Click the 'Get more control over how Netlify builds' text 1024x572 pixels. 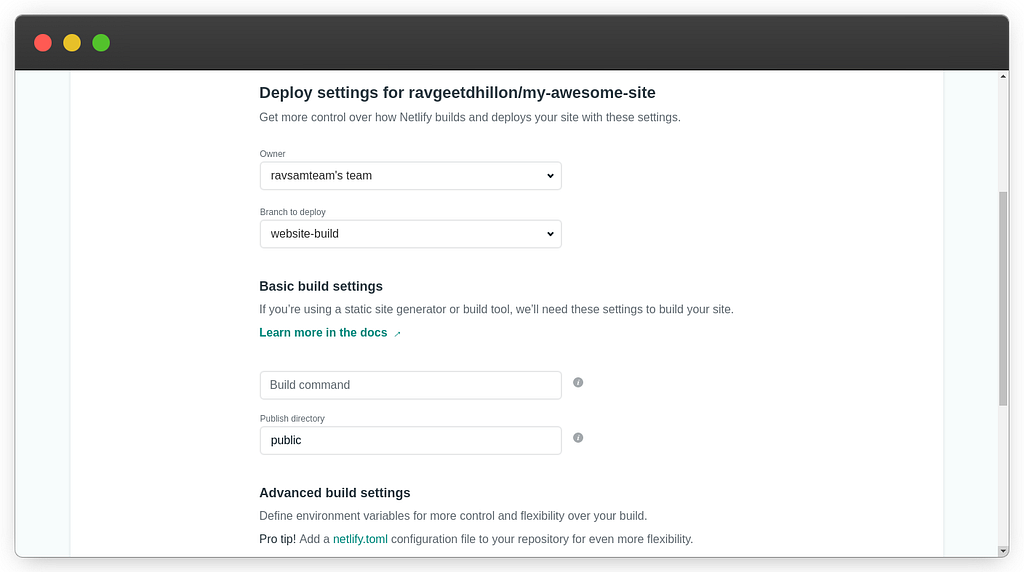[x=470, y=118]
